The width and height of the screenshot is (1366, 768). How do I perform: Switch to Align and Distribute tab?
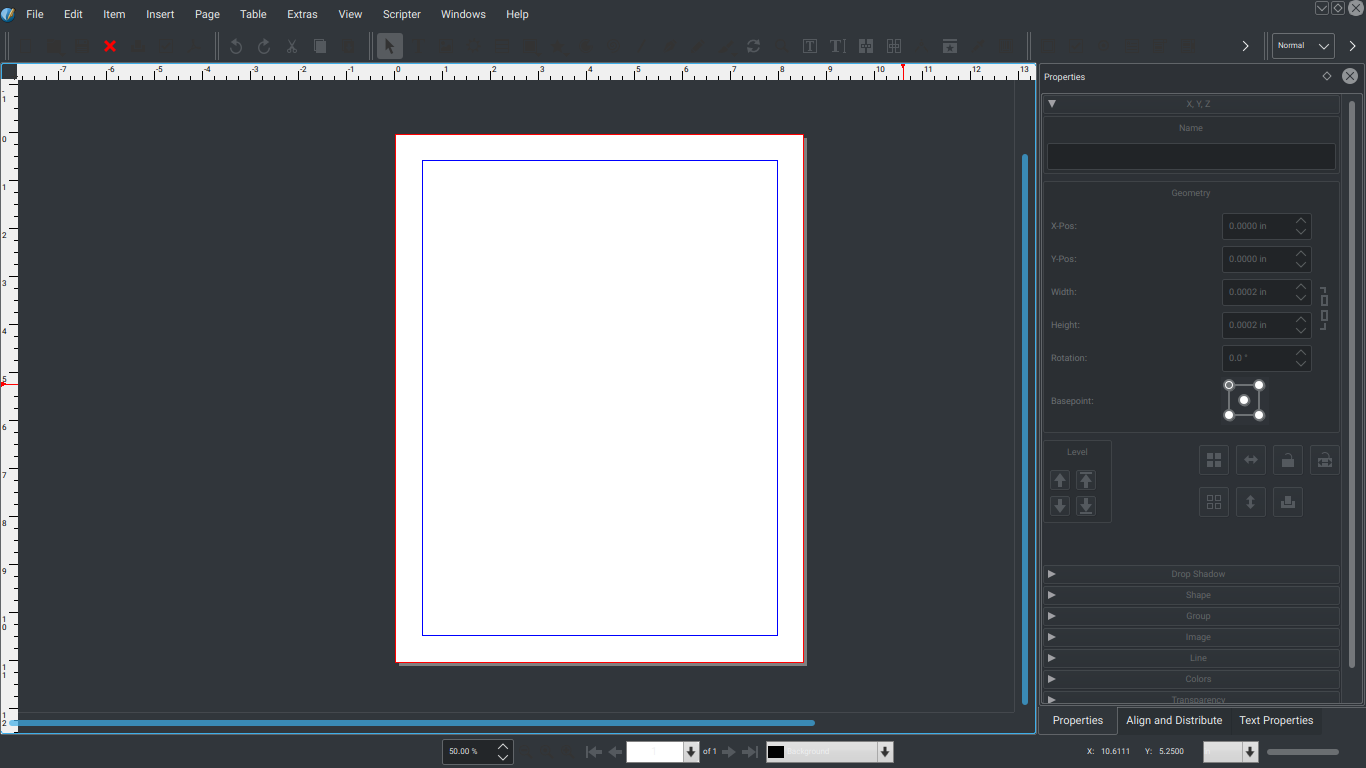coord(1174,720)
